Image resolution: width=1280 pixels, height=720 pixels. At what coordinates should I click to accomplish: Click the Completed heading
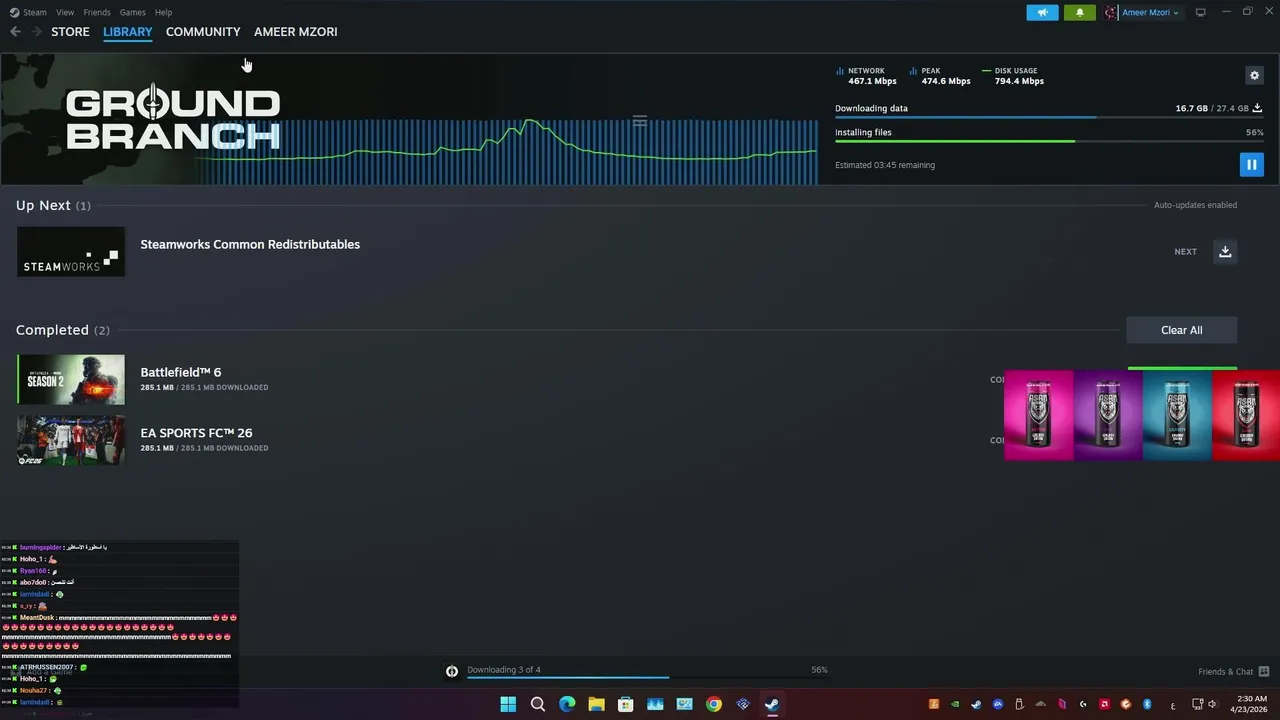point(63,330)
